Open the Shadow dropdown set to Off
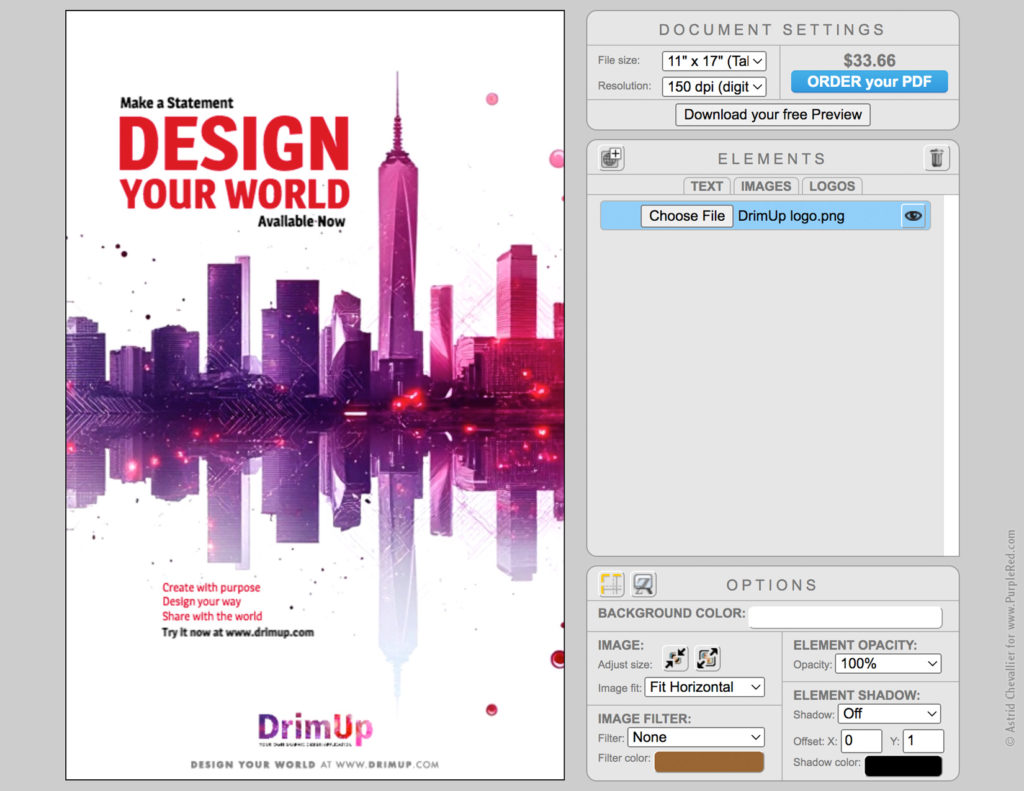Viewport: 1024px width, 791px height. click(x=889, y=714)
